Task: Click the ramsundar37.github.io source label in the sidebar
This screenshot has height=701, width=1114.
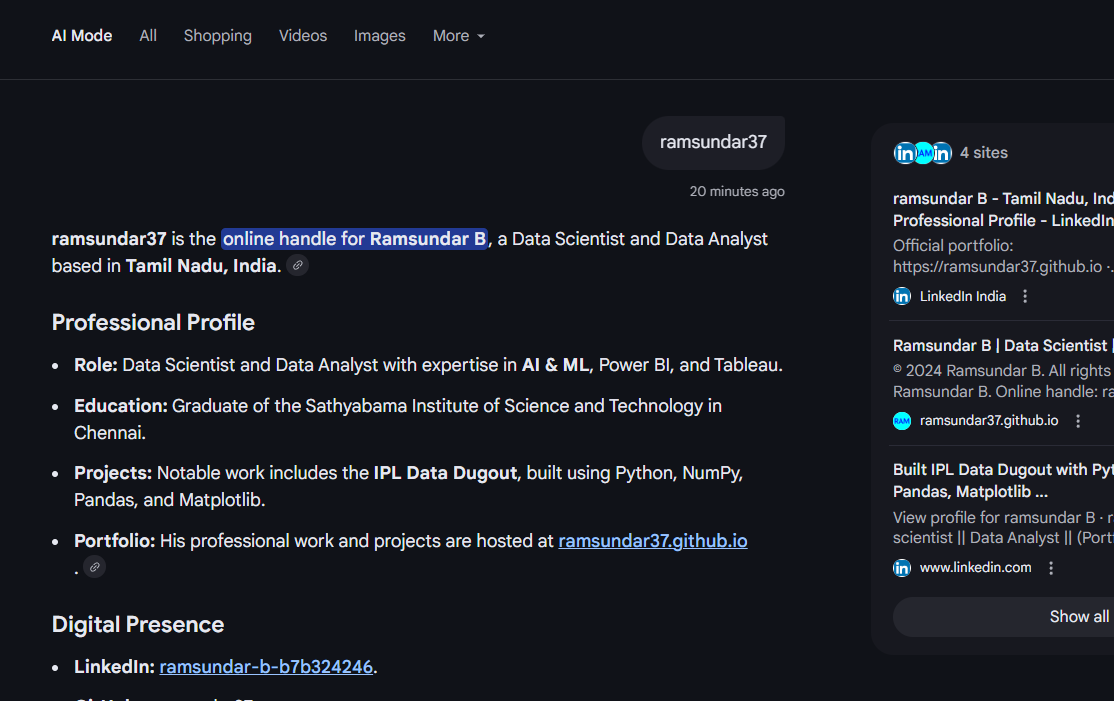Action: click(989, 420)
